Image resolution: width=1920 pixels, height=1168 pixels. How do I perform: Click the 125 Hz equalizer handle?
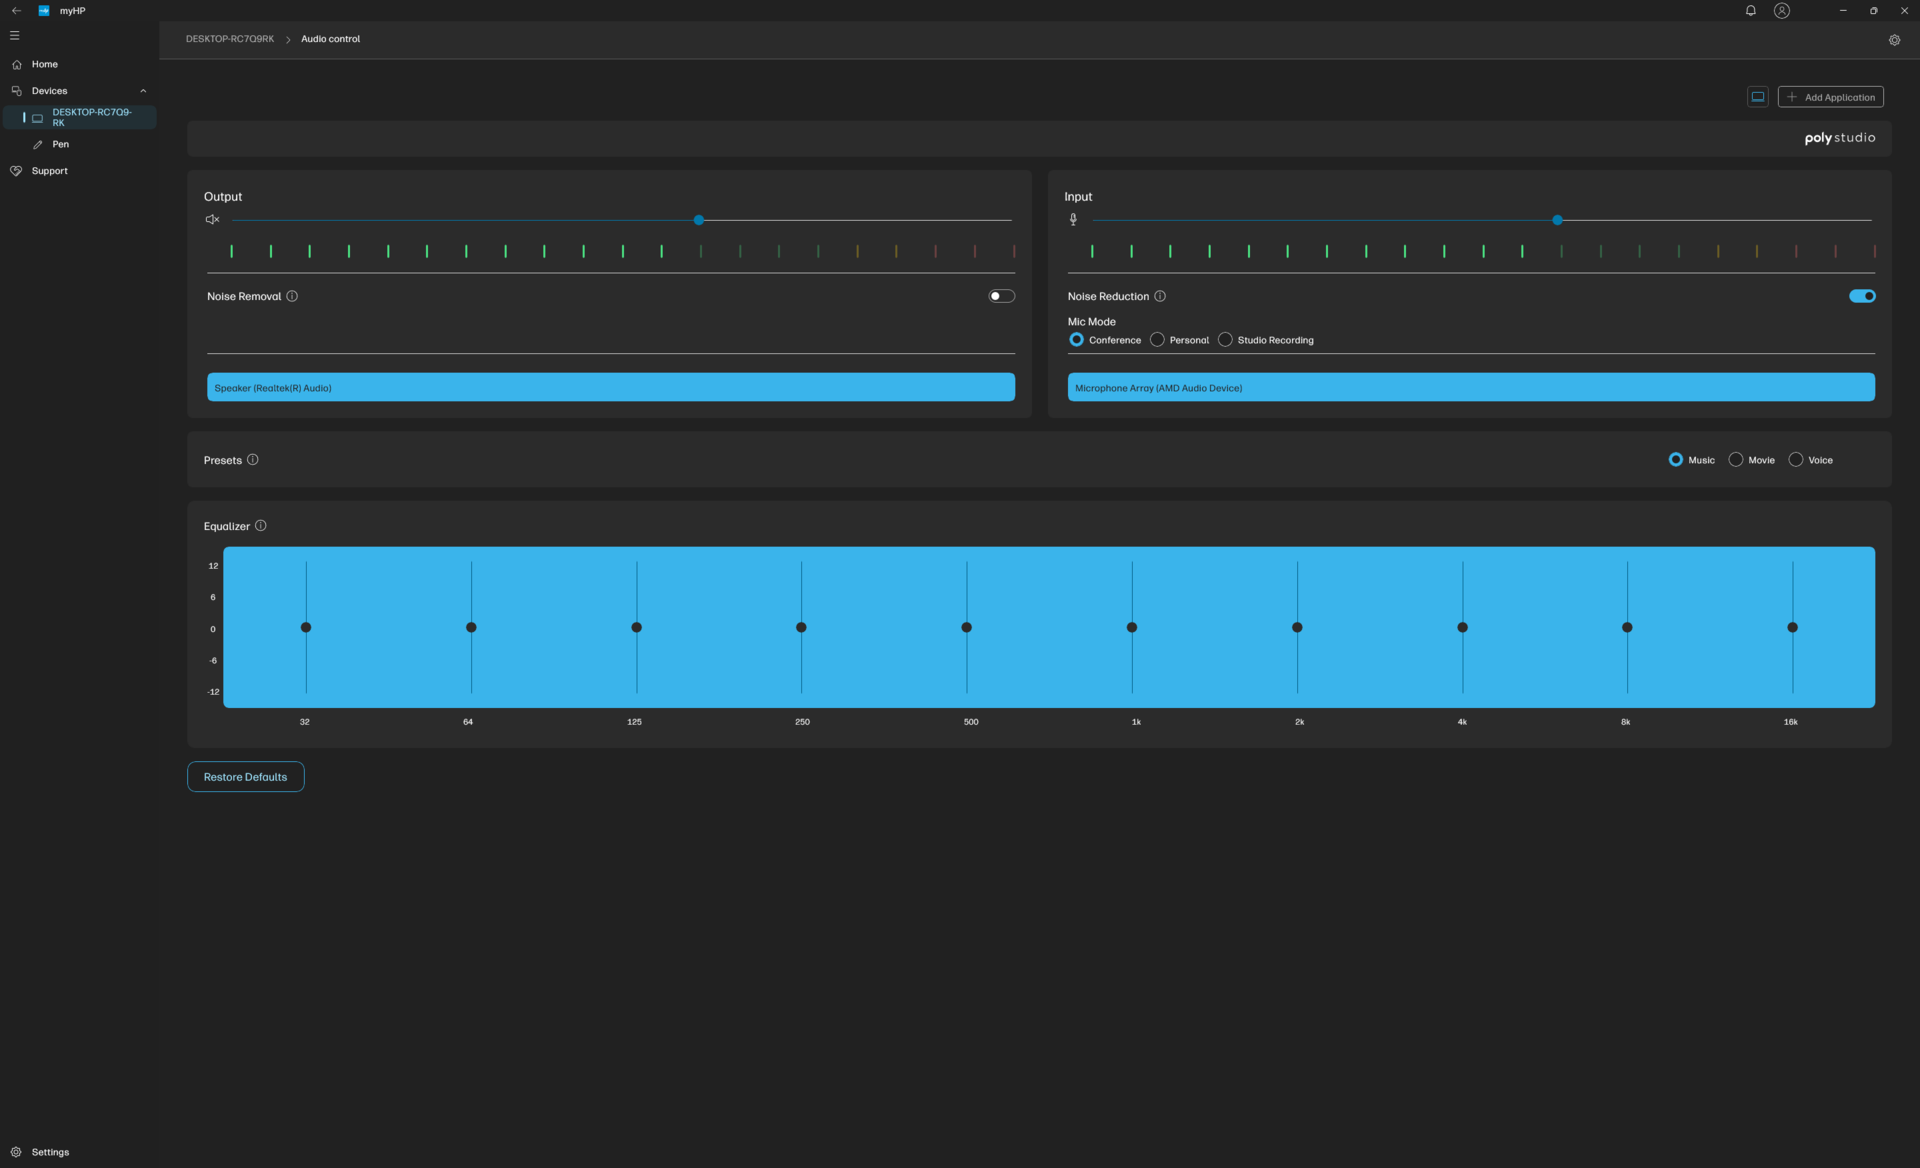pyautogui.click(x=636, y=628)
